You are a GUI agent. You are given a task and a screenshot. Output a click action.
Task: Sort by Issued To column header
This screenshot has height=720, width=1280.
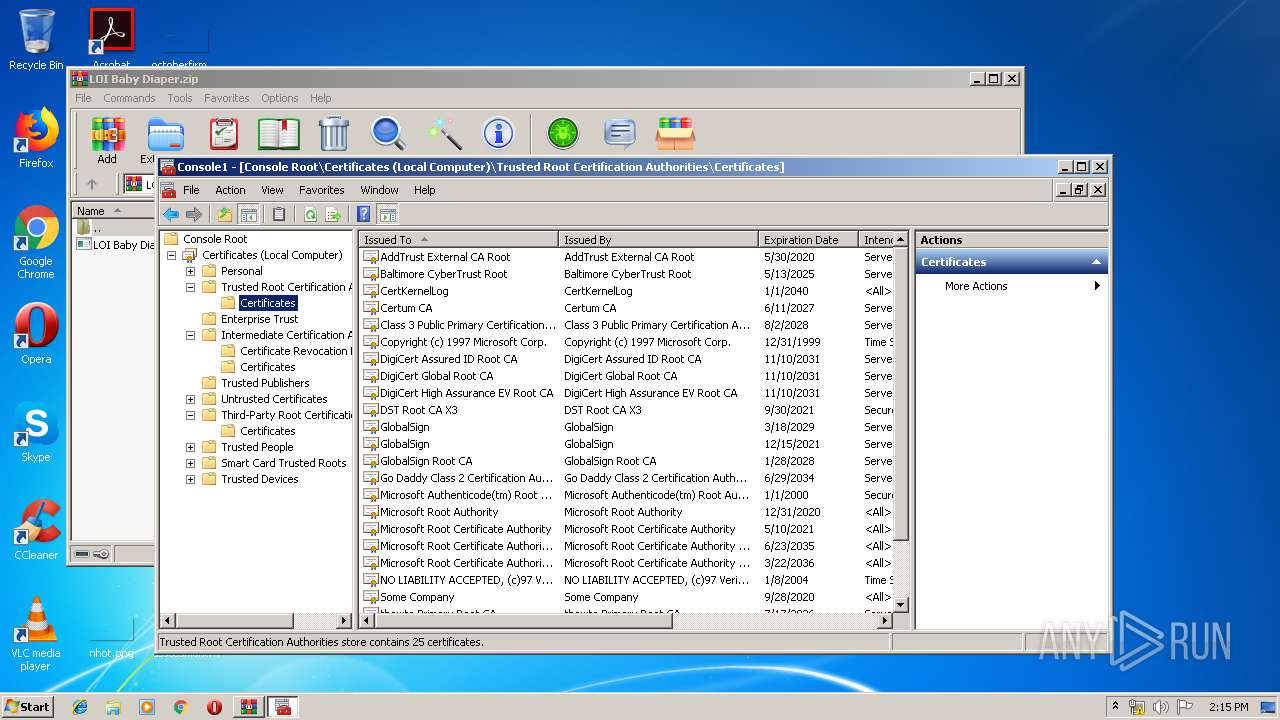tap(459, 240)
